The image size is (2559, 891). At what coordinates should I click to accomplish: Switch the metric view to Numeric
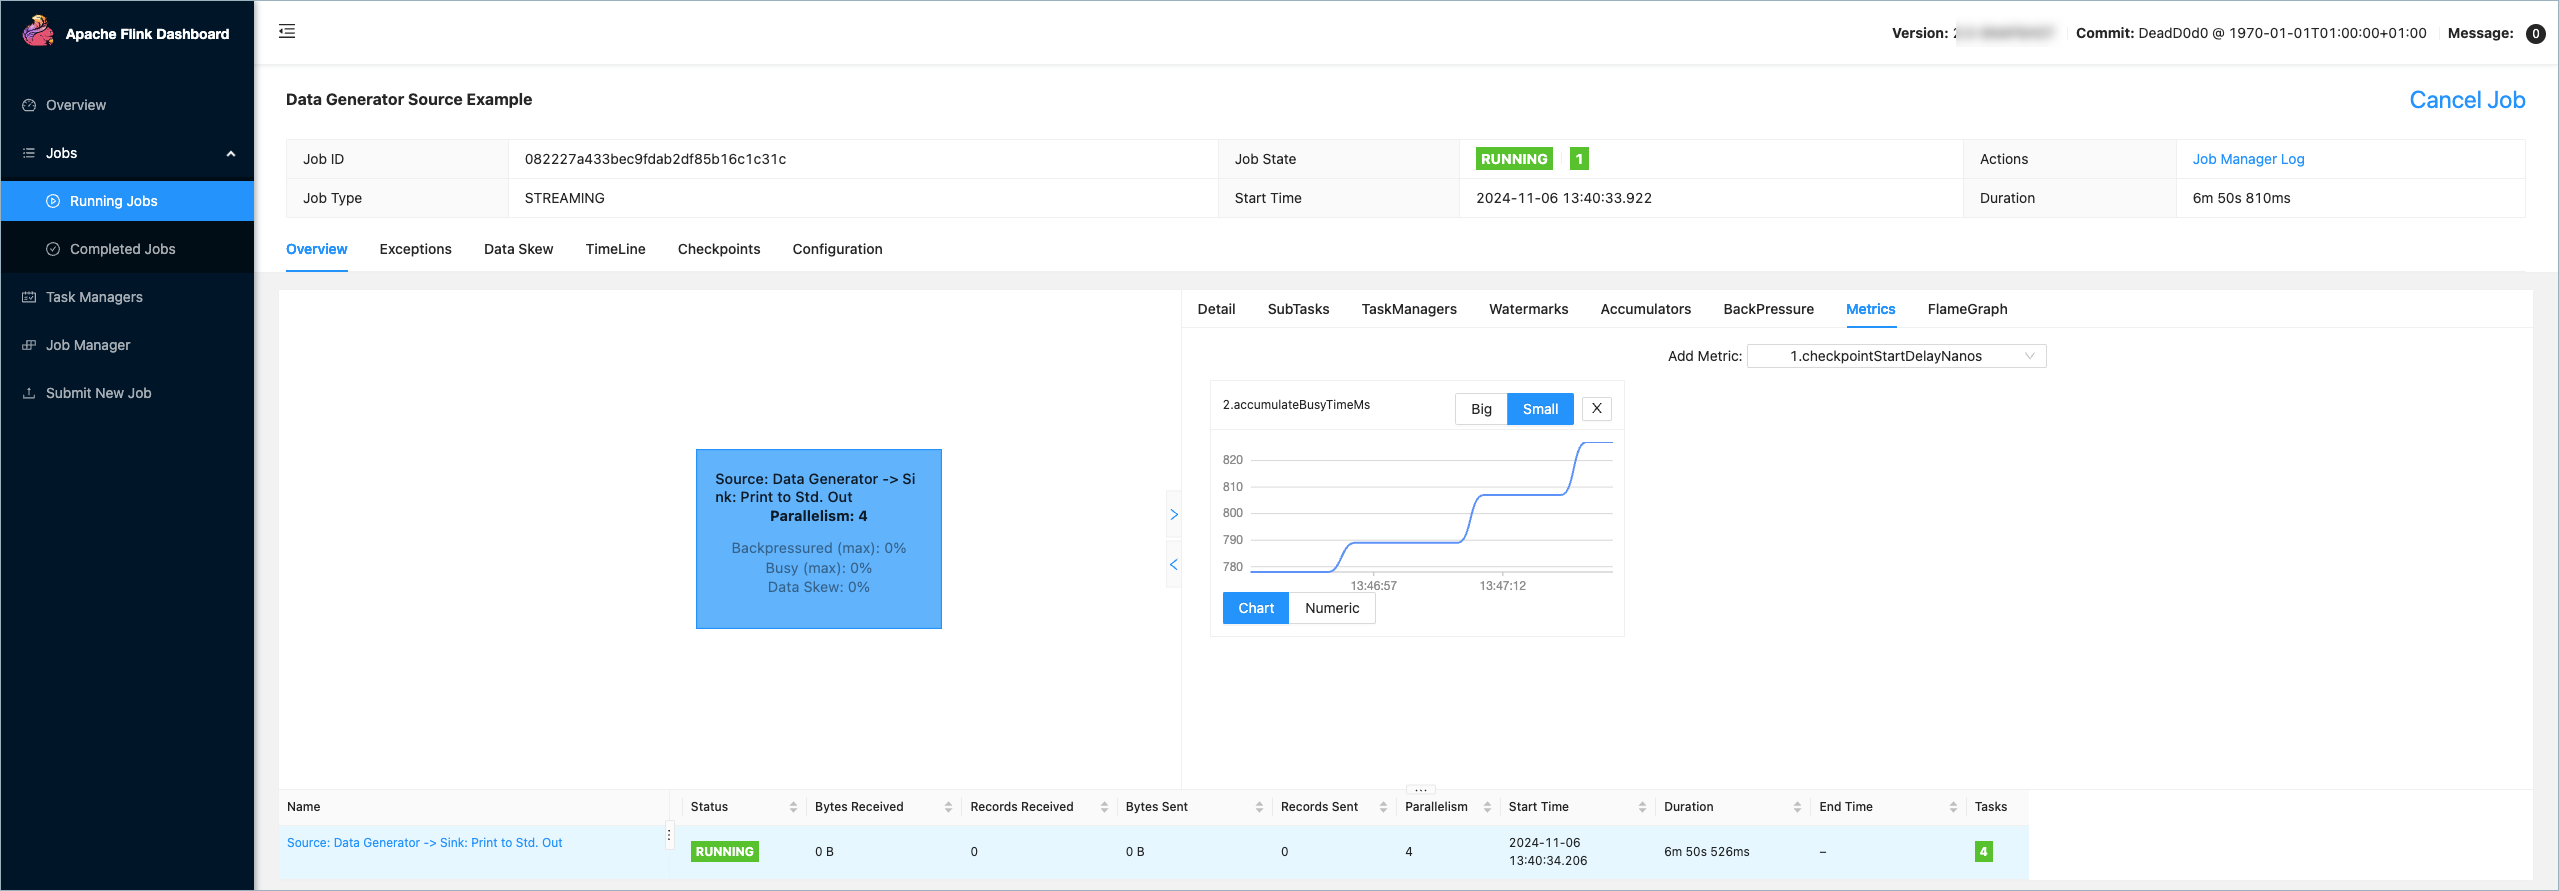coord(1331,608)
